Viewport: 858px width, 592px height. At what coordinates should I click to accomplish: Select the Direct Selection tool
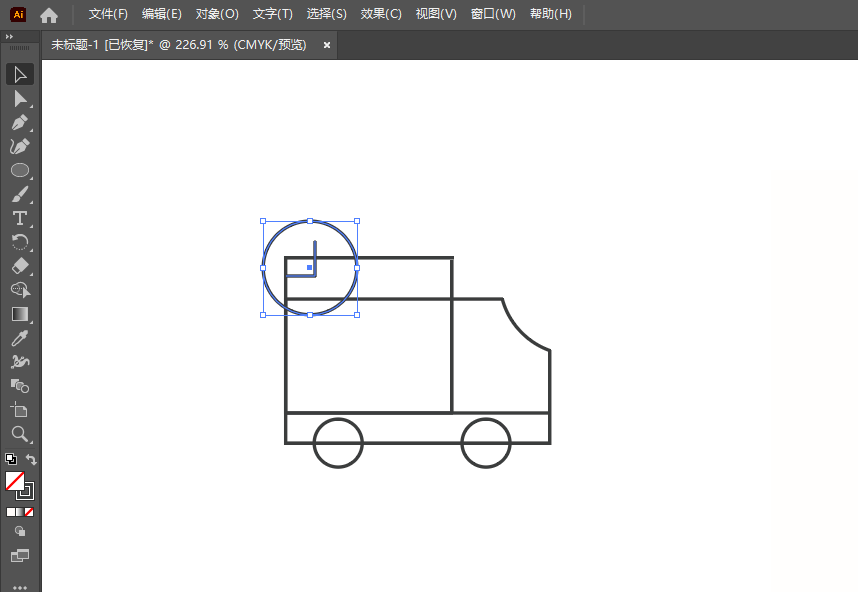[20, 98]
